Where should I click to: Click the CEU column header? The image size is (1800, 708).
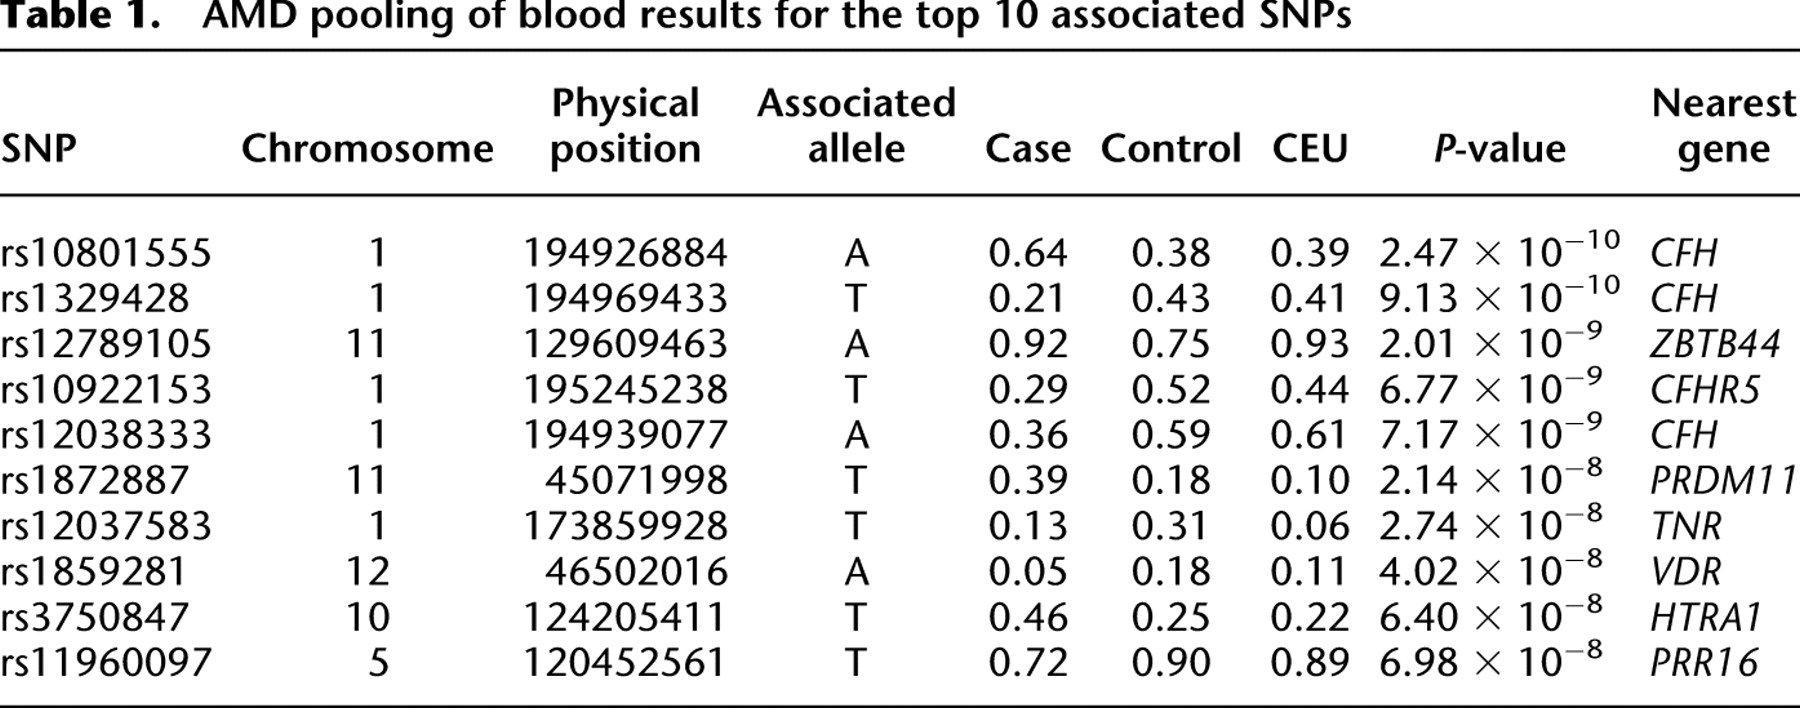pos(1309,149)
